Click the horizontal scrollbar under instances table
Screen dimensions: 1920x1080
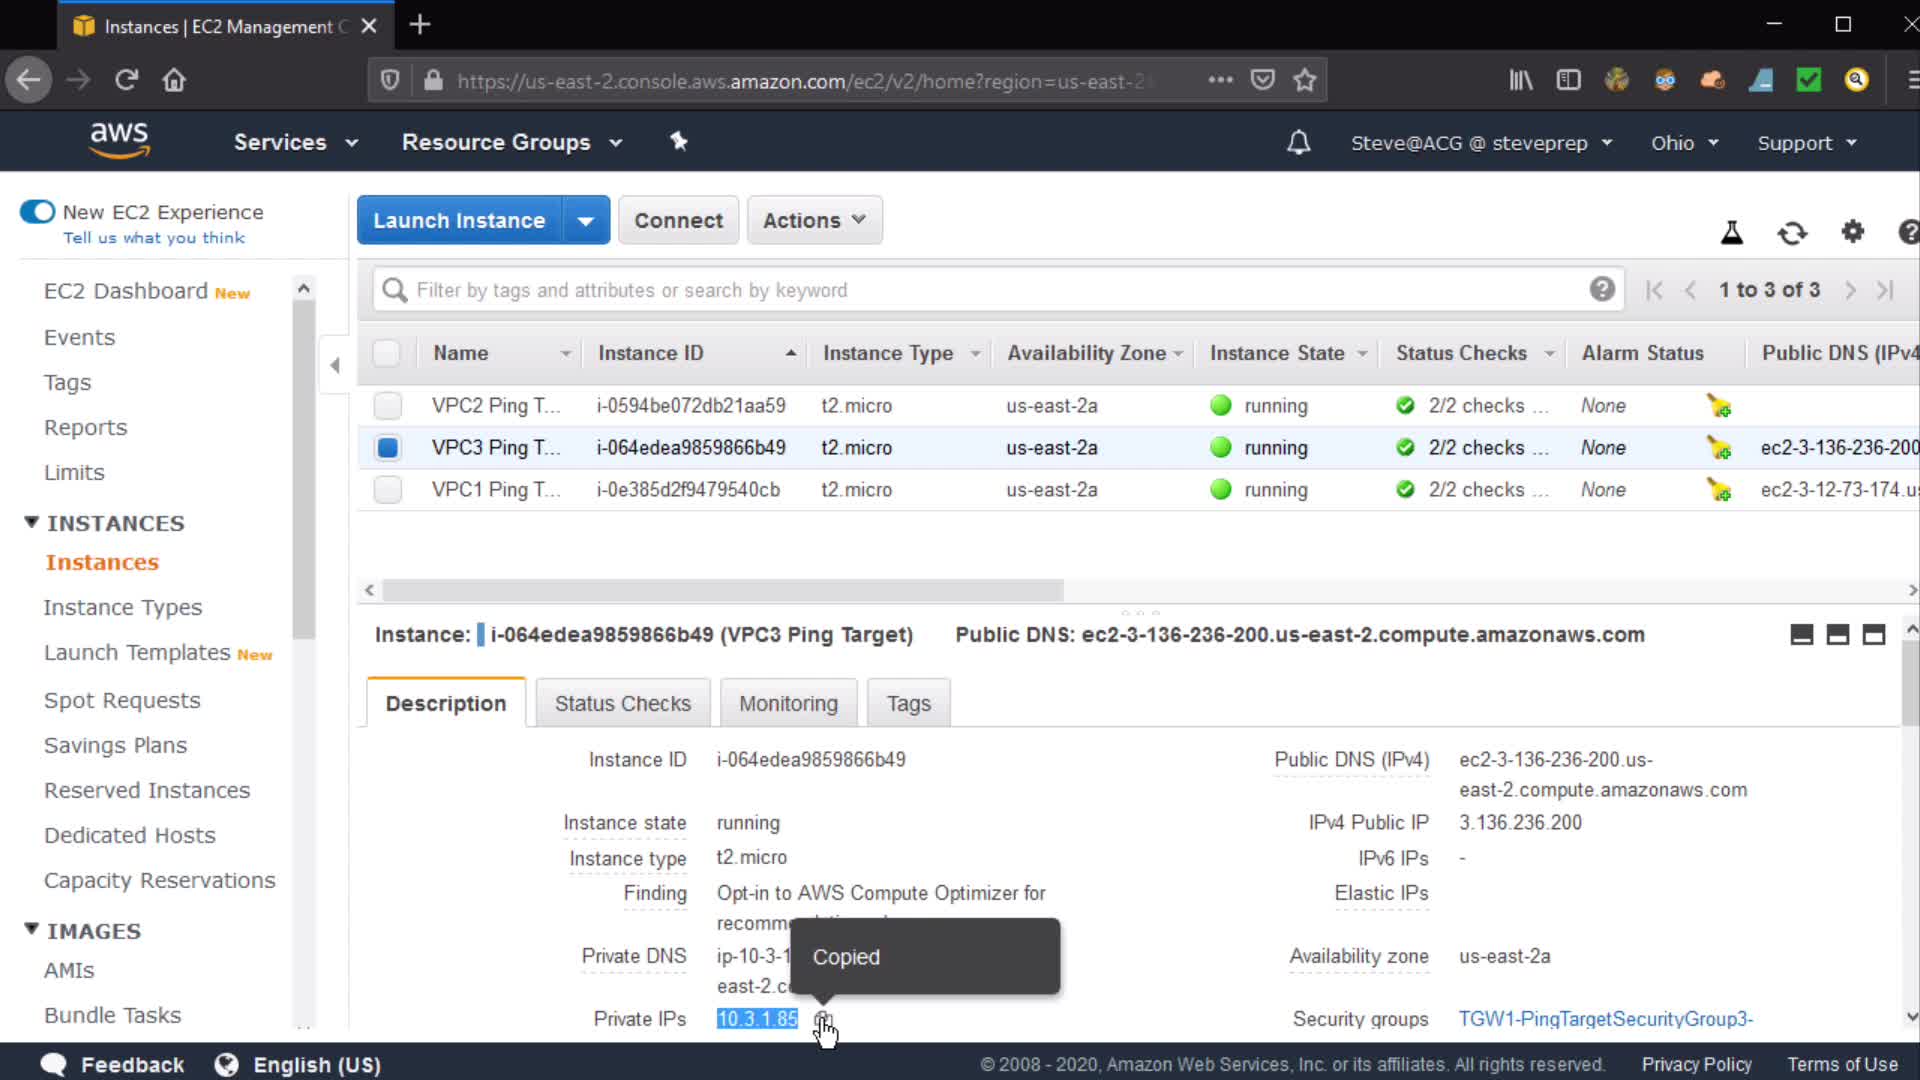pos(722,590)
